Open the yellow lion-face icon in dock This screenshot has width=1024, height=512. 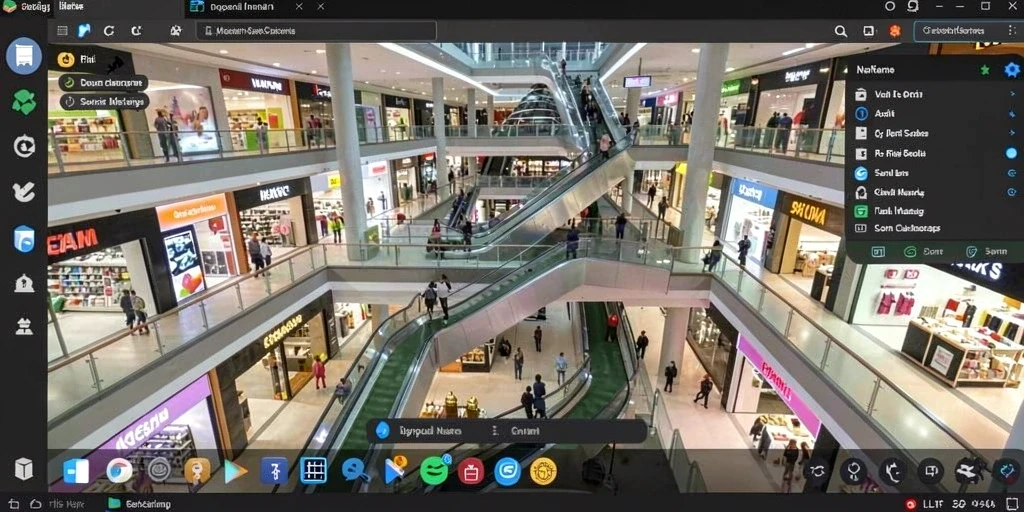click(x=543, y=471)
